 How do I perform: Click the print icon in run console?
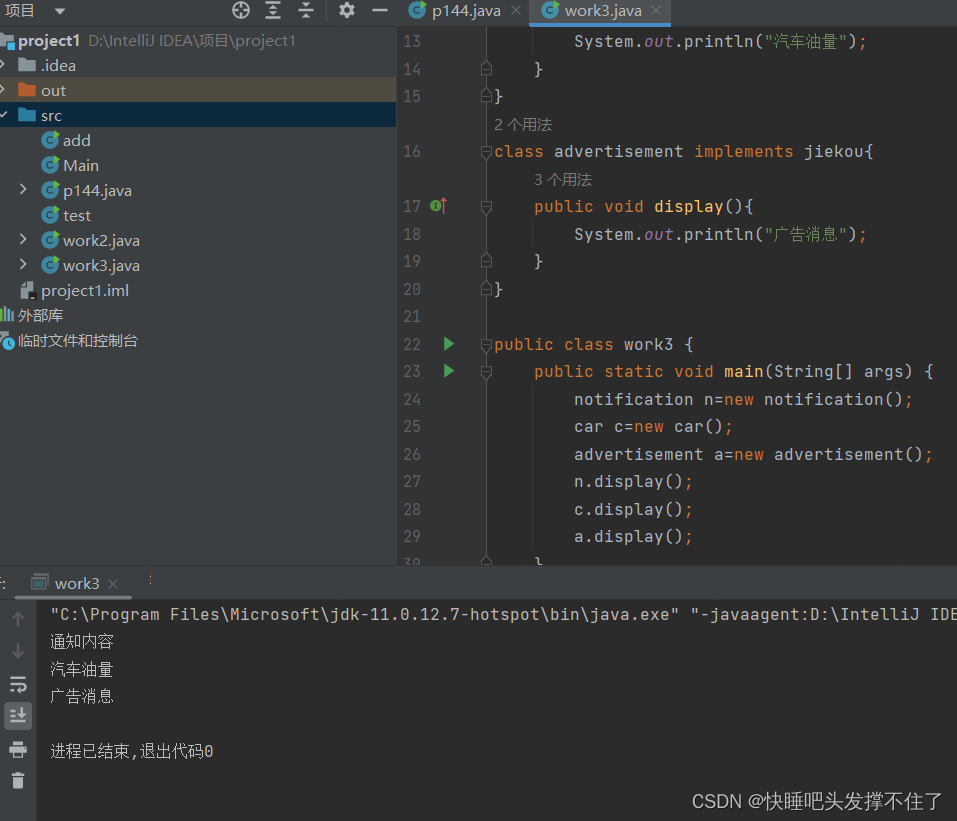coord(18,749)
